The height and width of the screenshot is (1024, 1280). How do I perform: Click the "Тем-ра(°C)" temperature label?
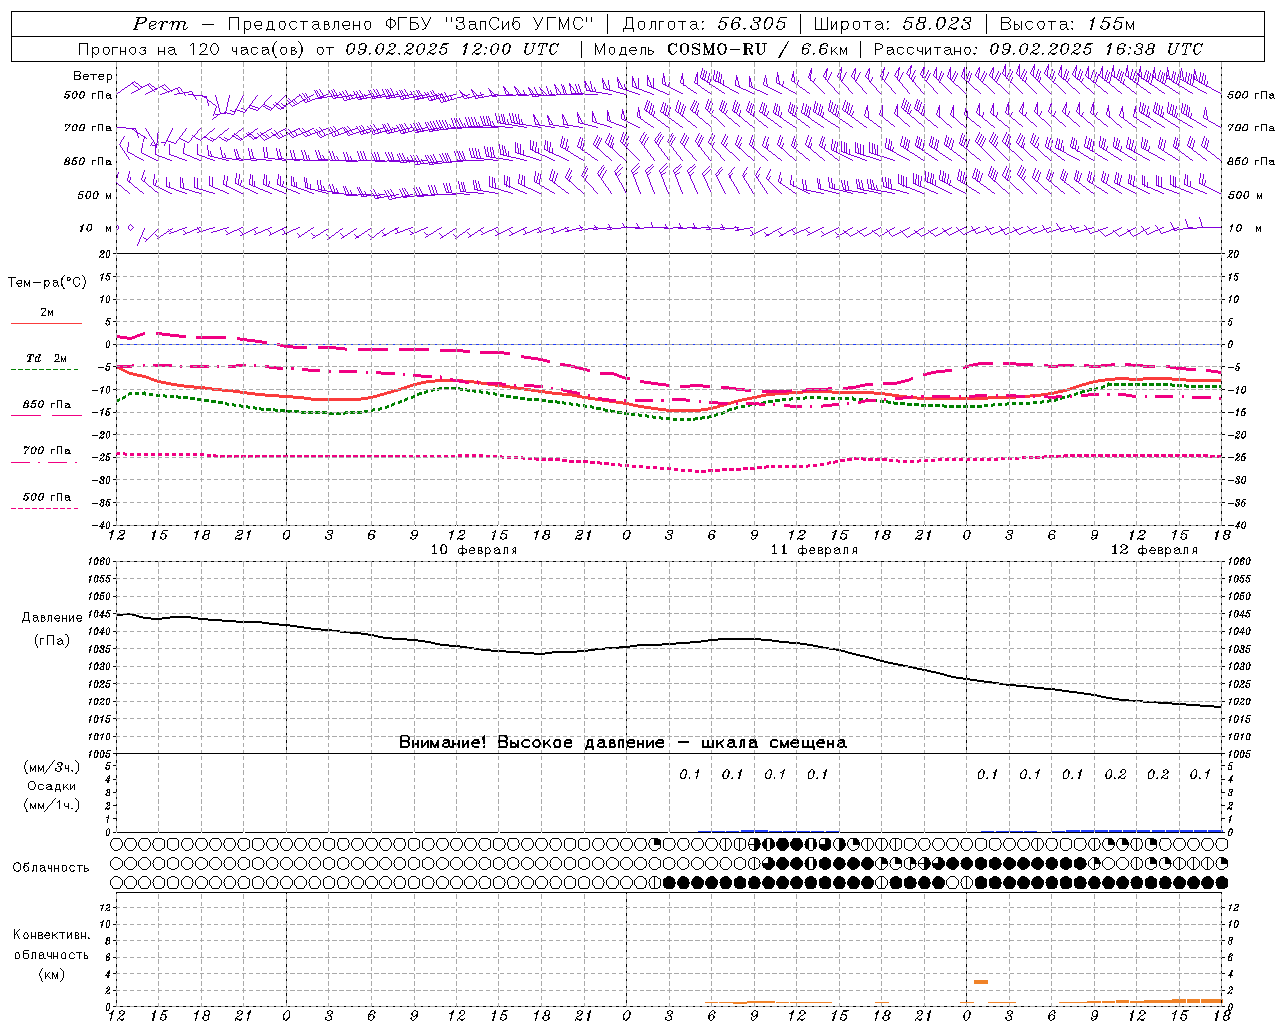click(x=47, y=283)
